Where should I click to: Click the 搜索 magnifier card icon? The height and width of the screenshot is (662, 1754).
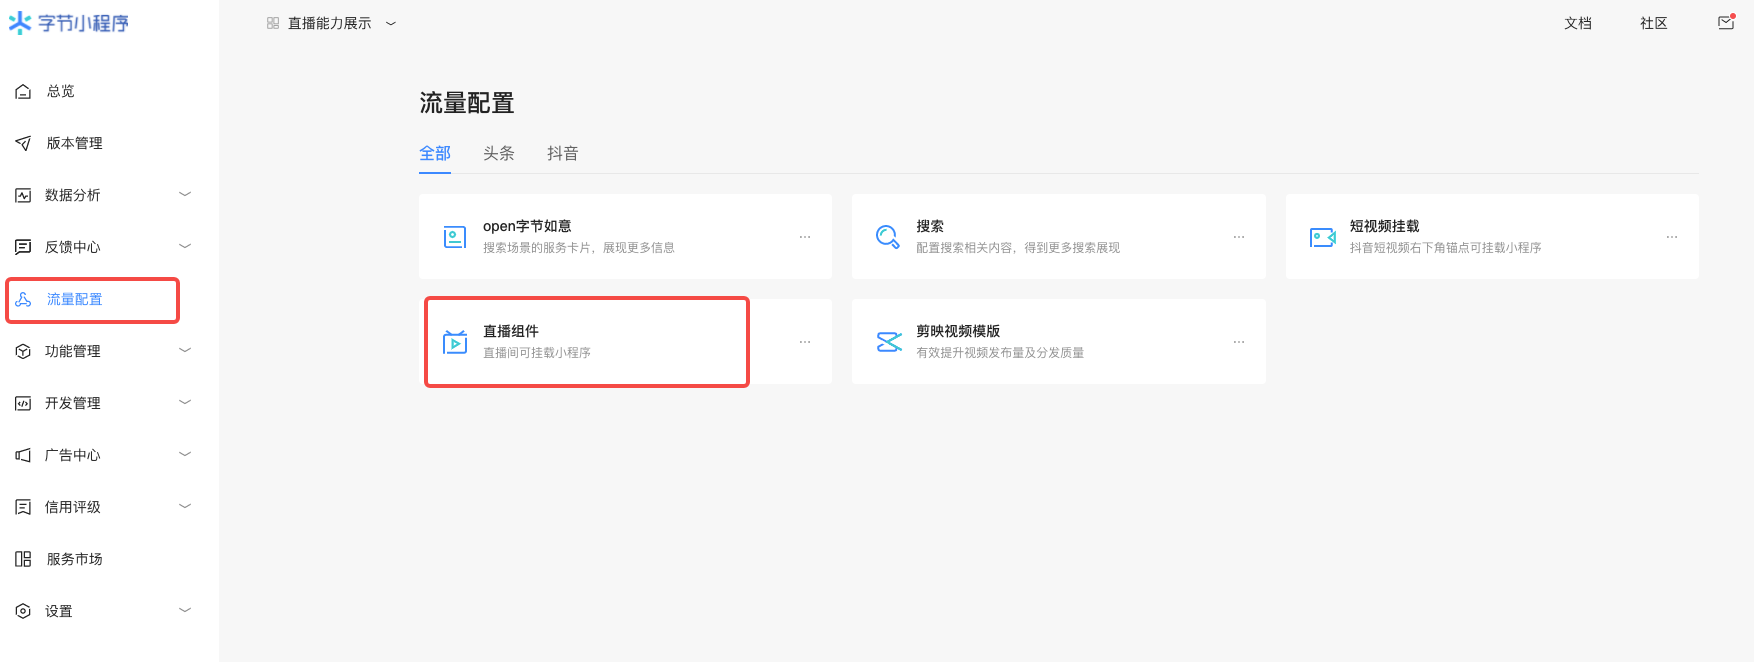point(888,237)
